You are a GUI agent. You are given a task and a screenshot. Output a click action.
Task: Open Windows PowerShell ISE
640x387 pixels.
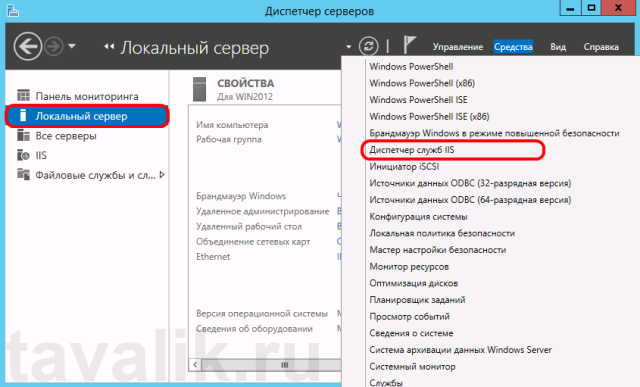pyautogui.click(x=418, y=100)
